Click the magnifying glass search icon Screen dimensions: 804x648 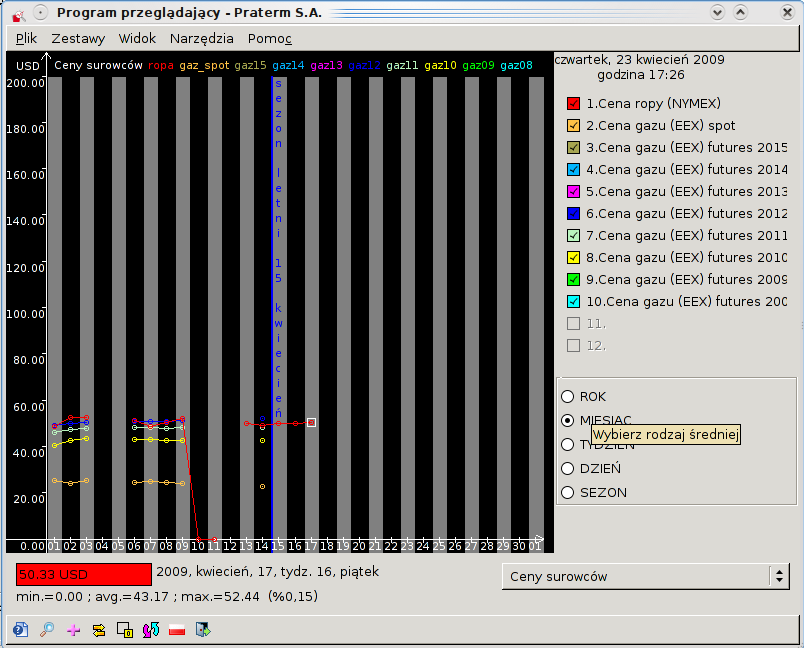coord(47,629)
